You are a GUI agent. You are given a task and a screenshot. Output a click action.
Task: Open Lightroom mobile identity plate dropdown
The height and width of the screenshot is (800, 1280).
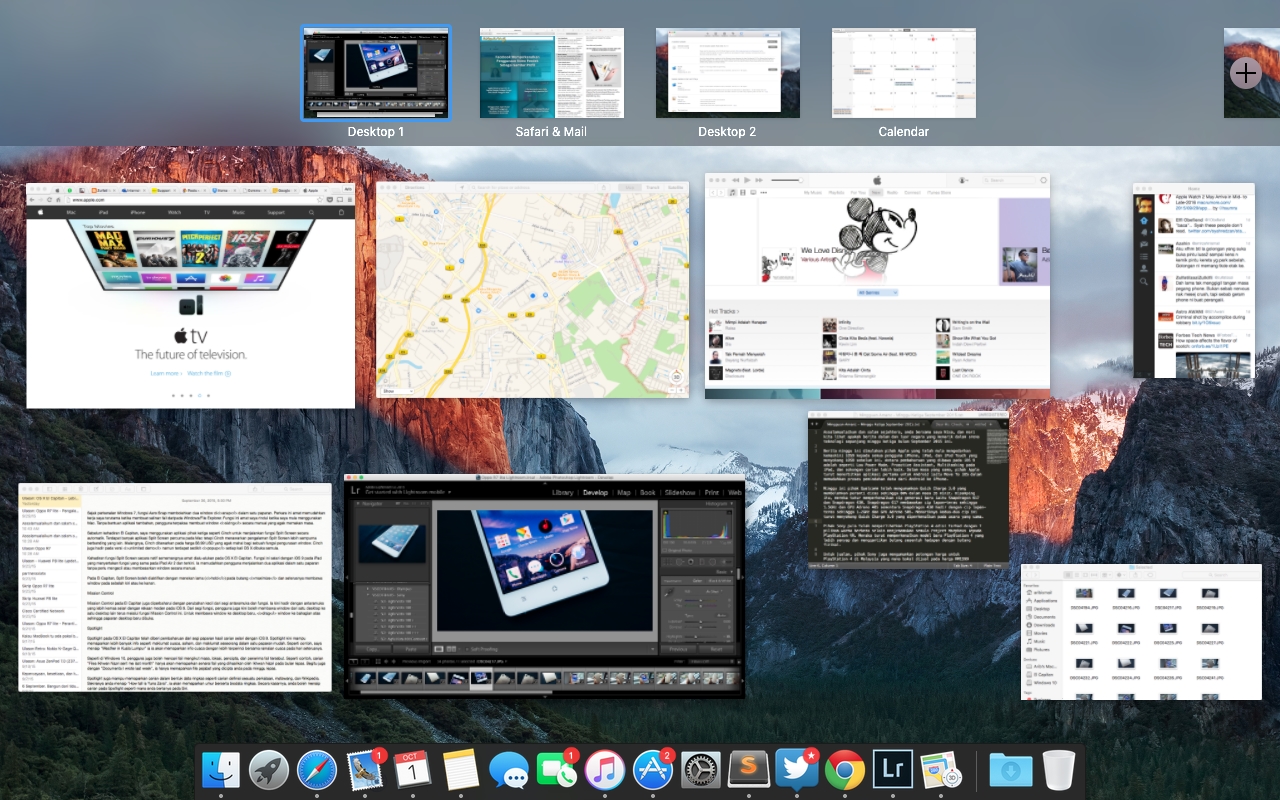pos(449,492)
